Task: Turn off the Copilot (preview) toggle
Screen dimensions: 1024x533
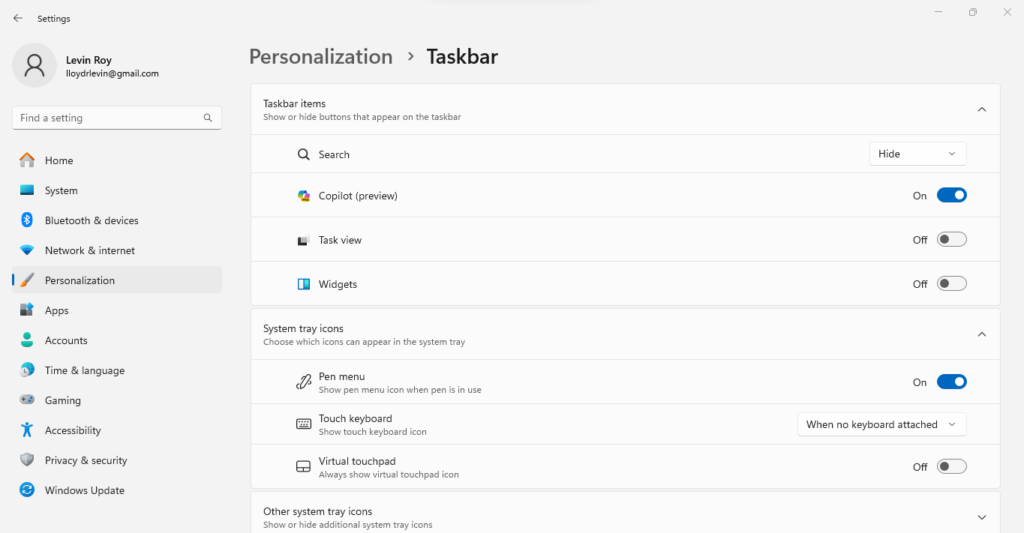Action: coord(951,196)
